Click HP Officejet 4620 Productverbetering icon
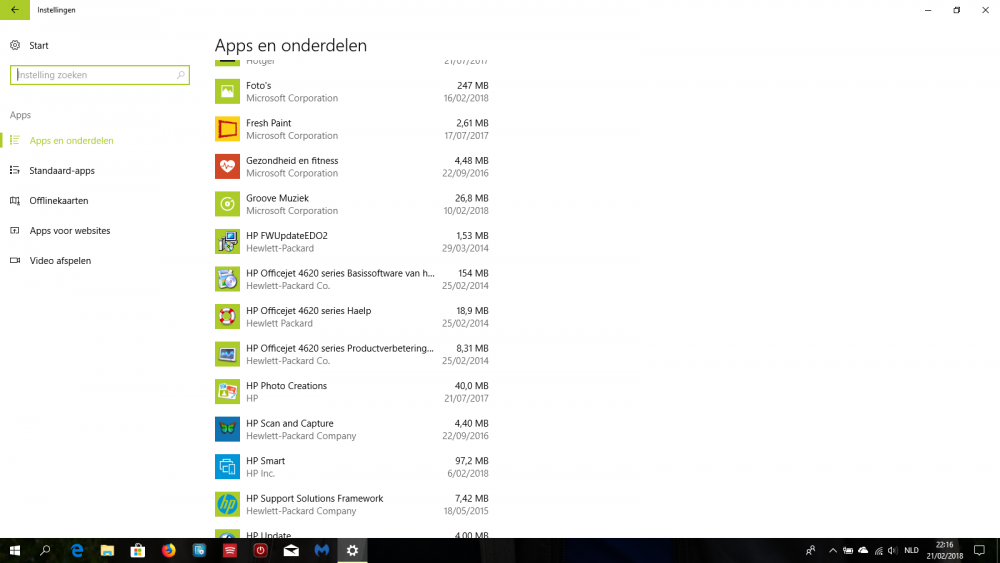The width and height of the screenshot is (1000, 563). [x=227, y=355]
